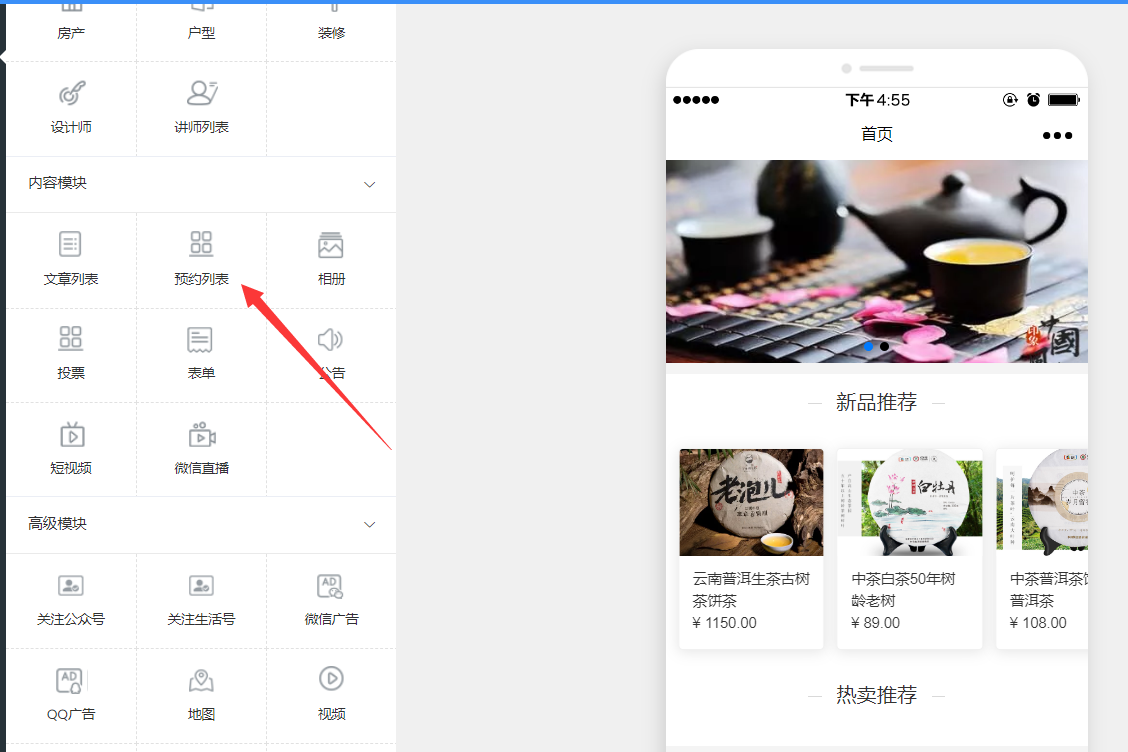This screenshot has width=1128, height=752.
Task: Select the 预约列表 reservation list module
Action: point(201,260)
